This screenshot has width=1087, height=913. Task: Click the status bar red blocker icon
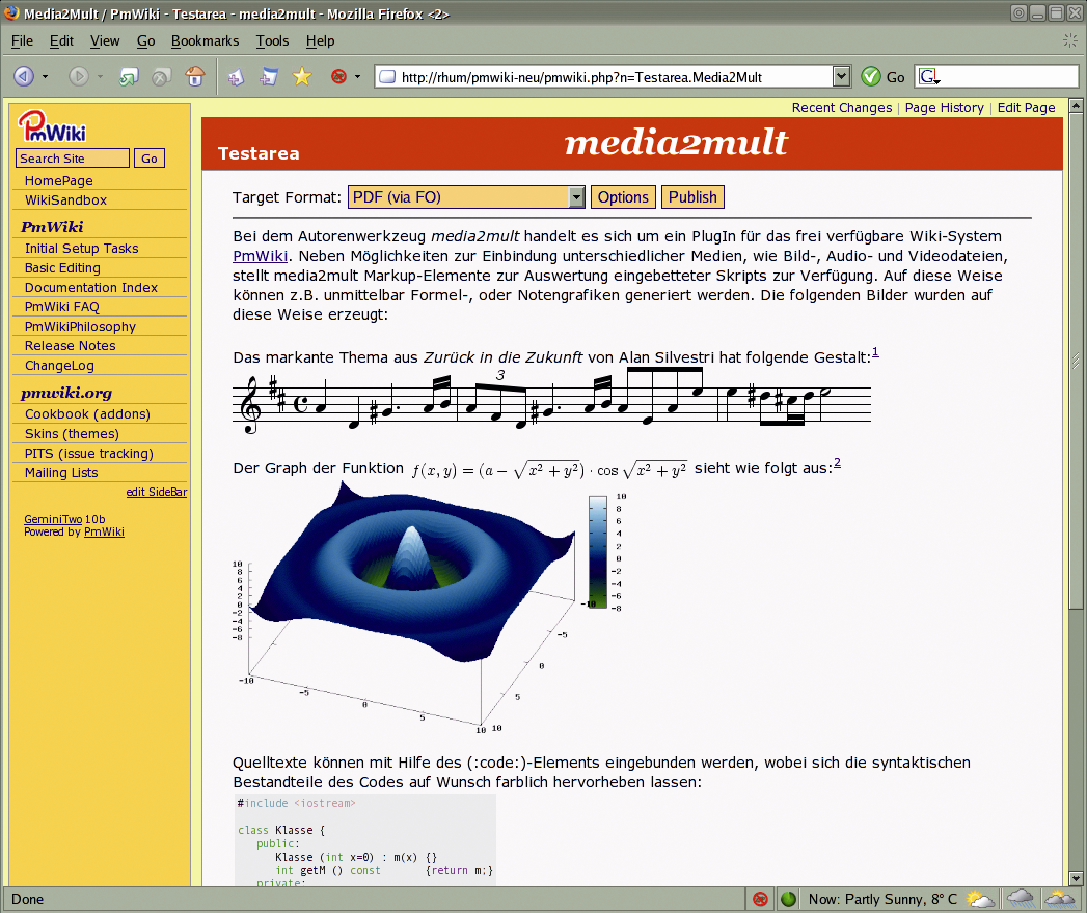click(x=760, y=899)
